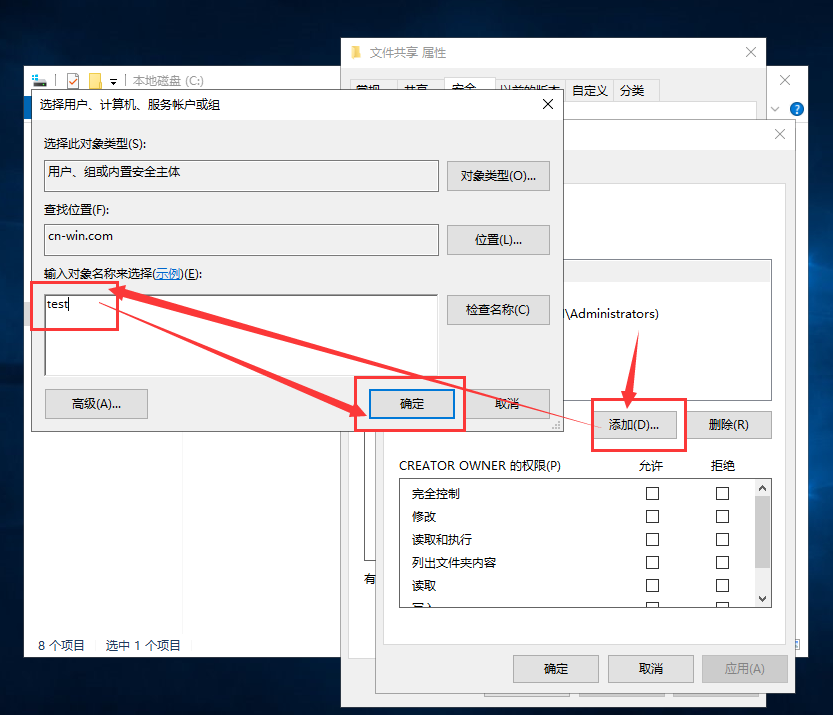Click the drive icon in Explorer title bar

tap(39, 81)
